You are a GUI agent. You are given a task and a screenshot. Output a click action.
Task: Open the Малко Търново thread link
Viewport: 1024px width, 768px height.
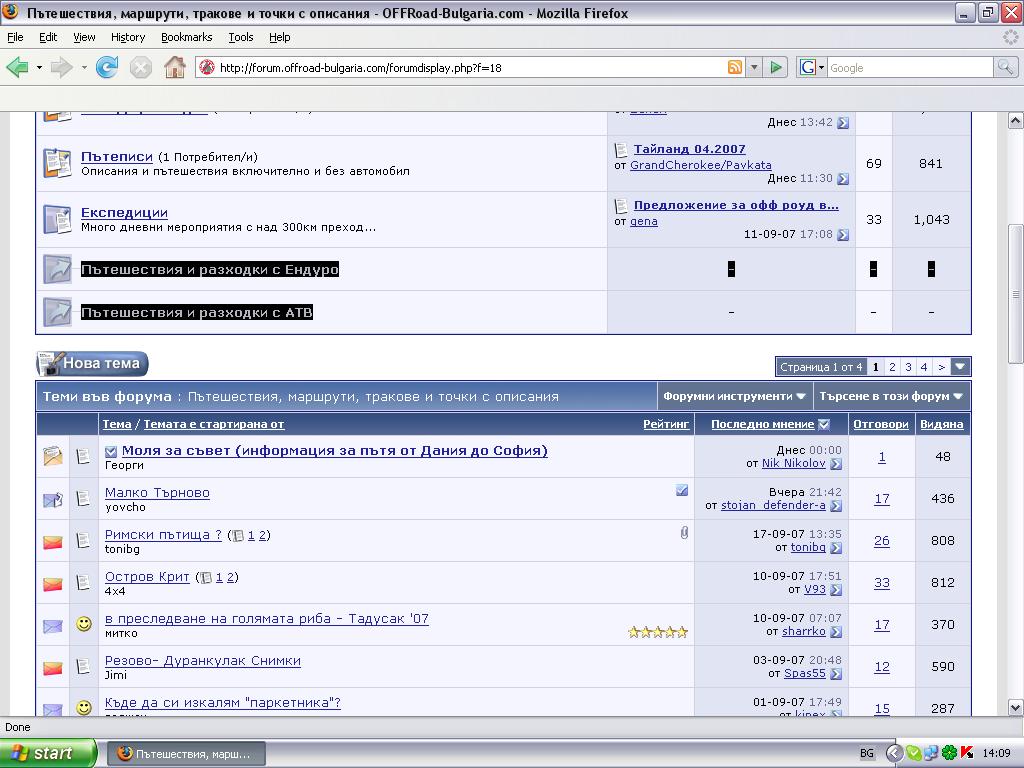click(157, 493)
